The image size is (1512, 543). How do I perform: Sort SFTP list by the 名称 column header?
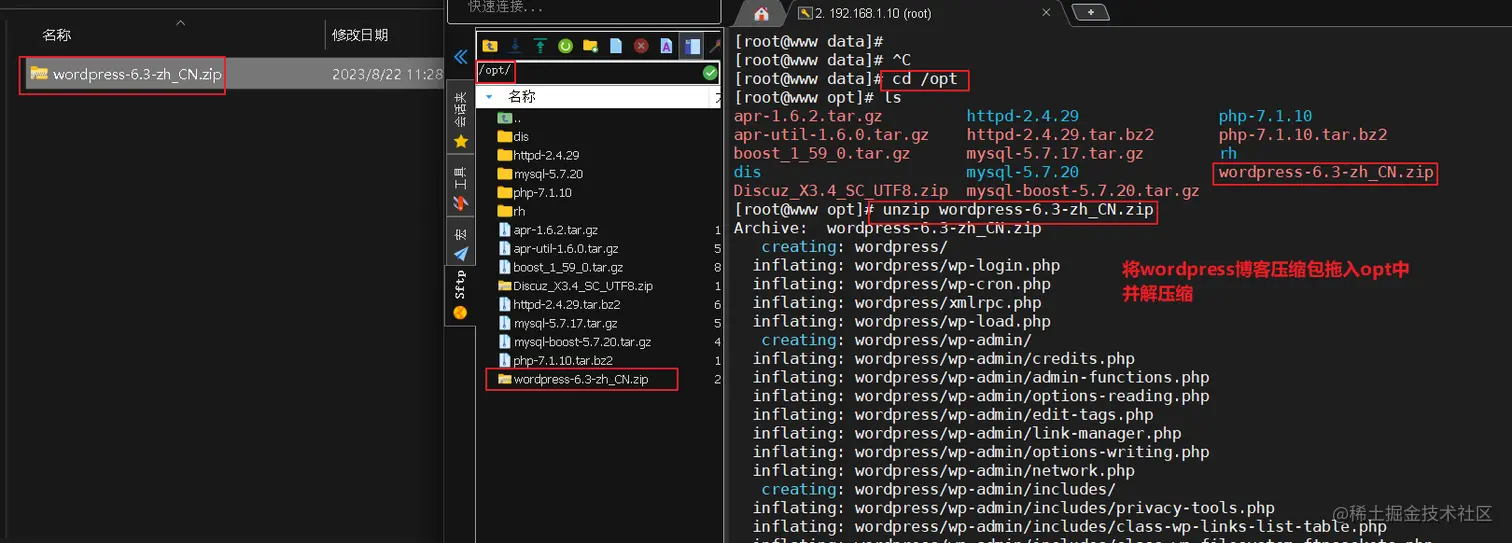pos(522,97)
